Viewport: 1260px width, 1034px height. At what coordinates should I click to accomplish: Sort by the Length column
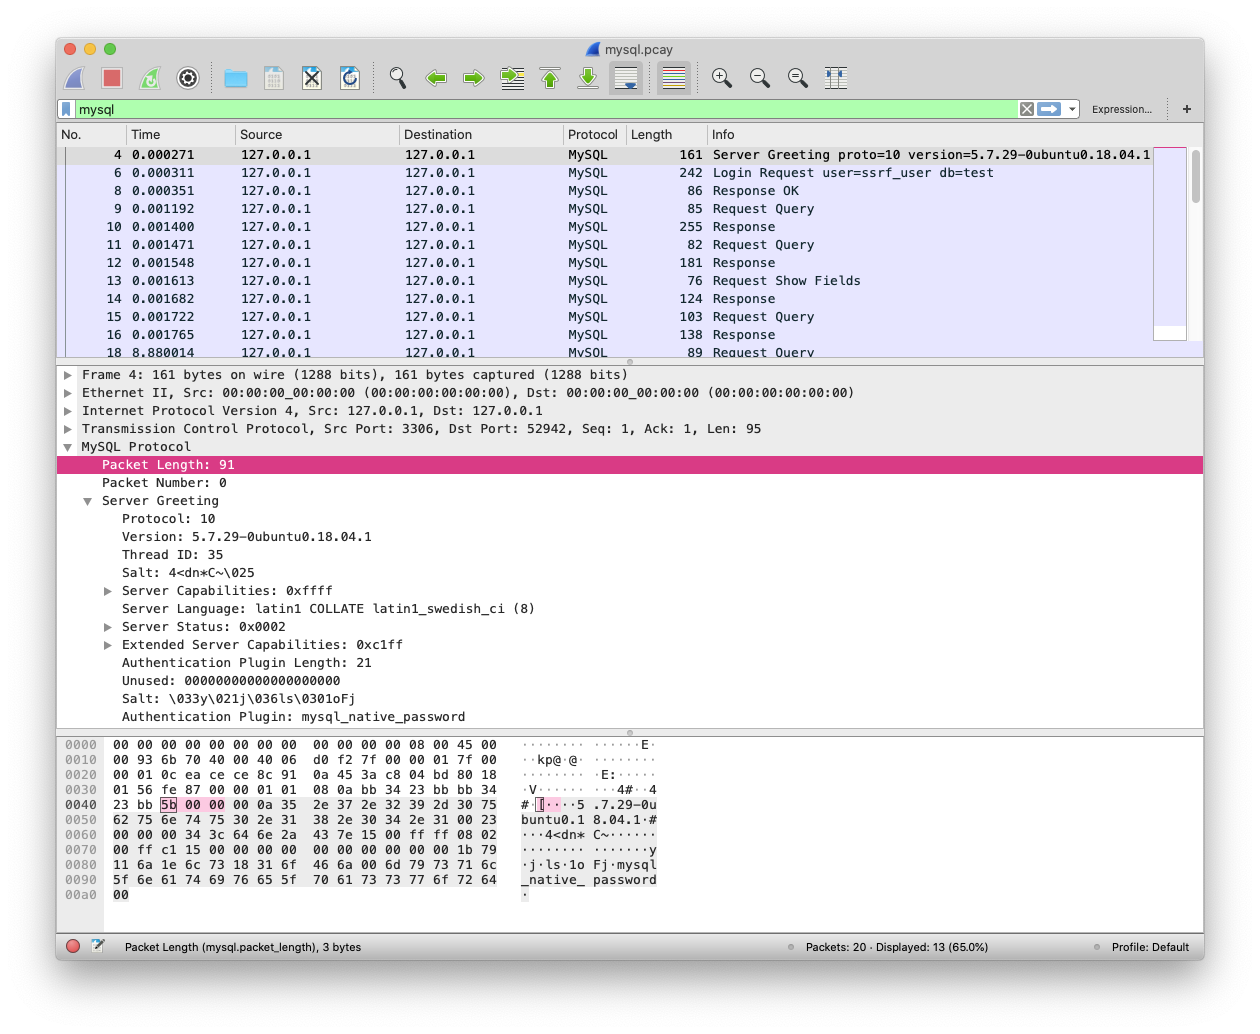(x=666, y=134)
